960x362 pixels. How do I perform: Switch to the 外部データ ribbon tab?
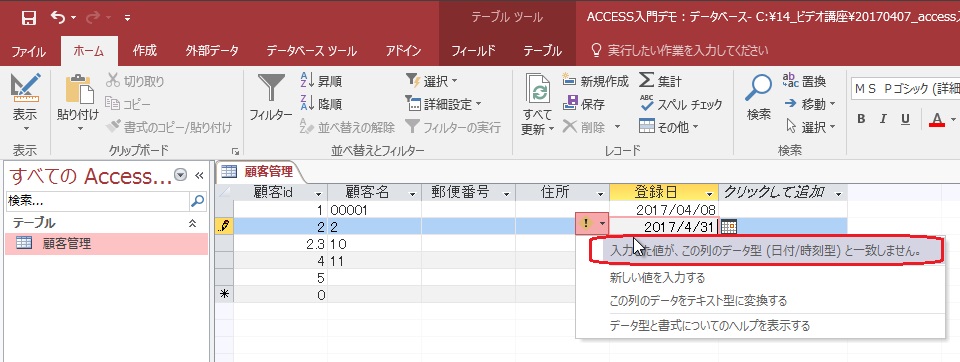tap(212, 51)
